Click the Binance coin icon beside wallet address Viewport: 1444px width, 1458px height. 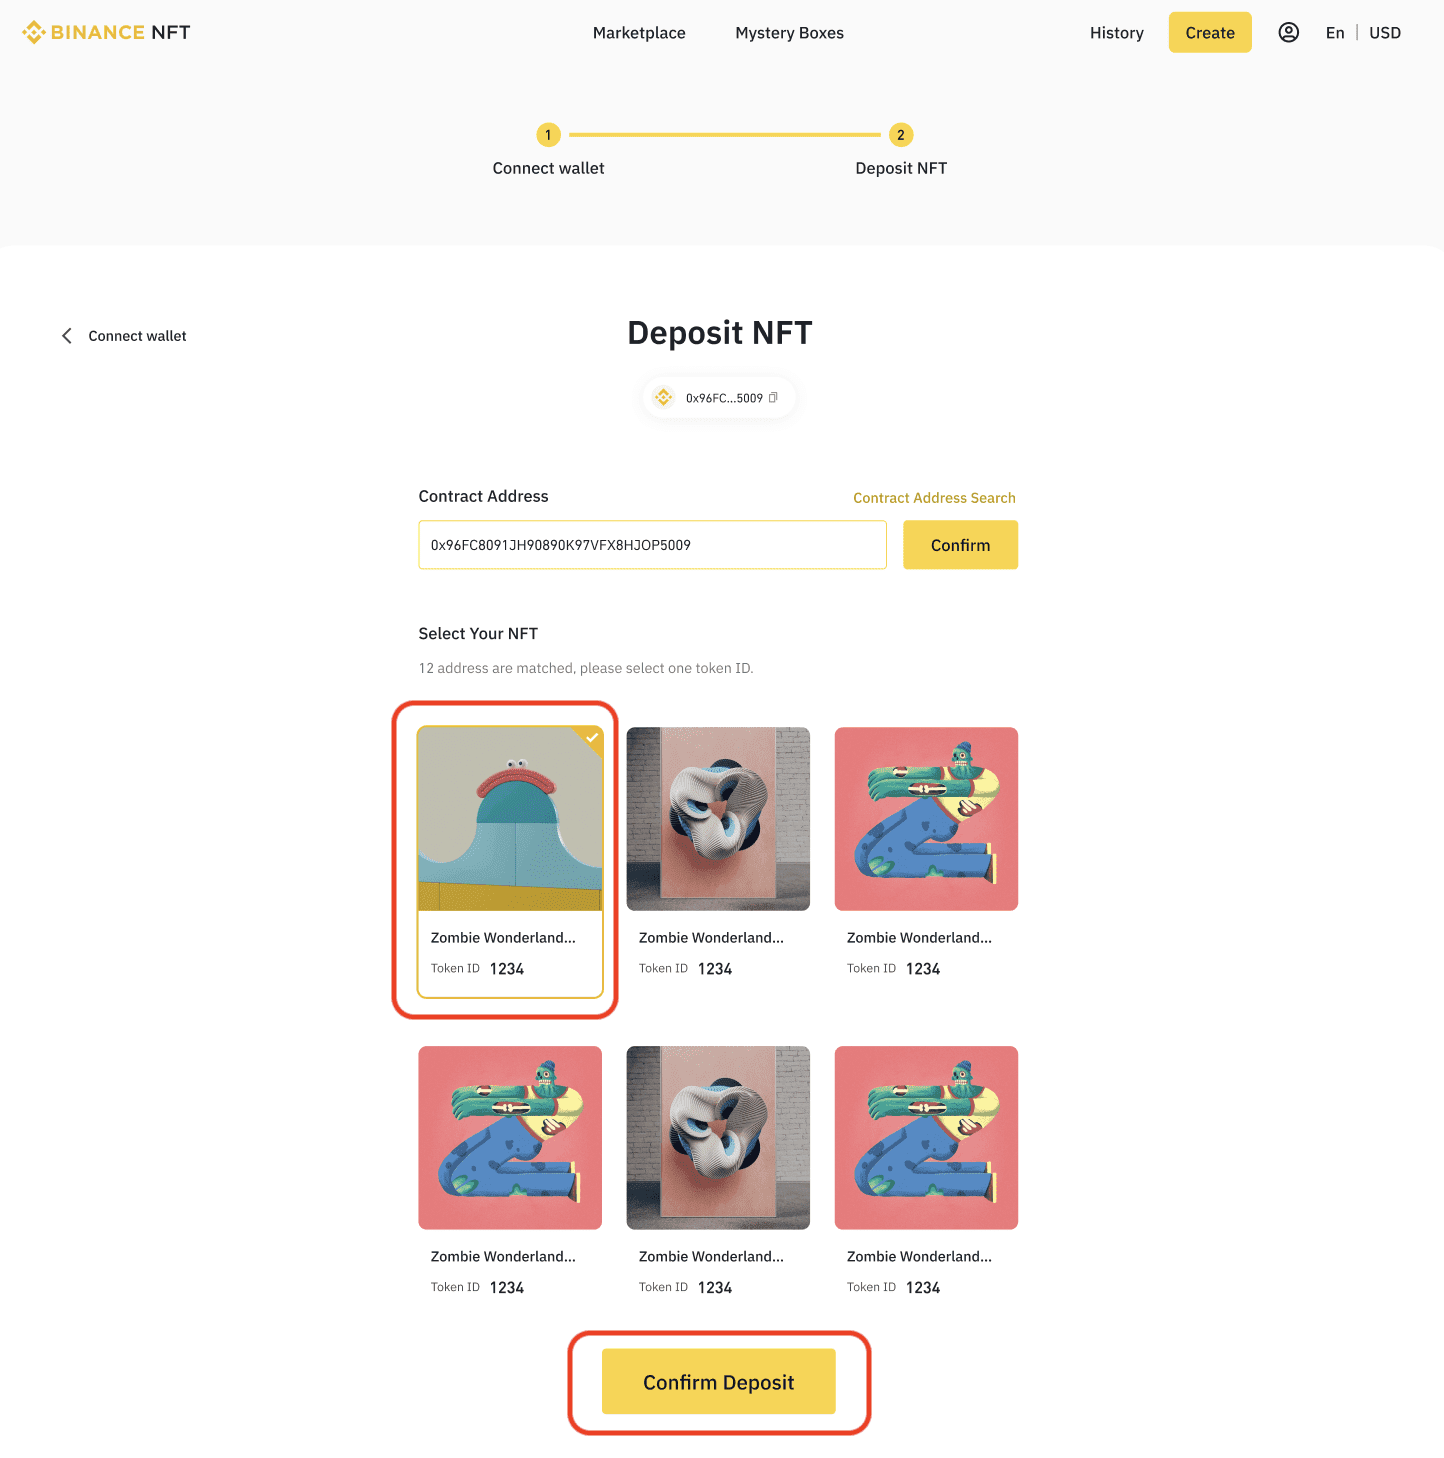[x=664, y=397]
